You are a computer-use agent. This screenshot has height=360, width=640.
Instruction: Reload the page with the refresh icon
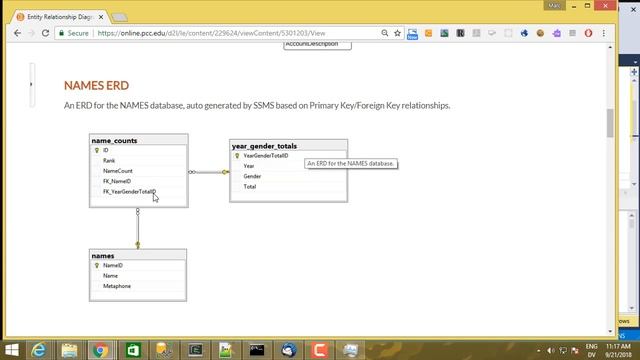pos(45,33)
